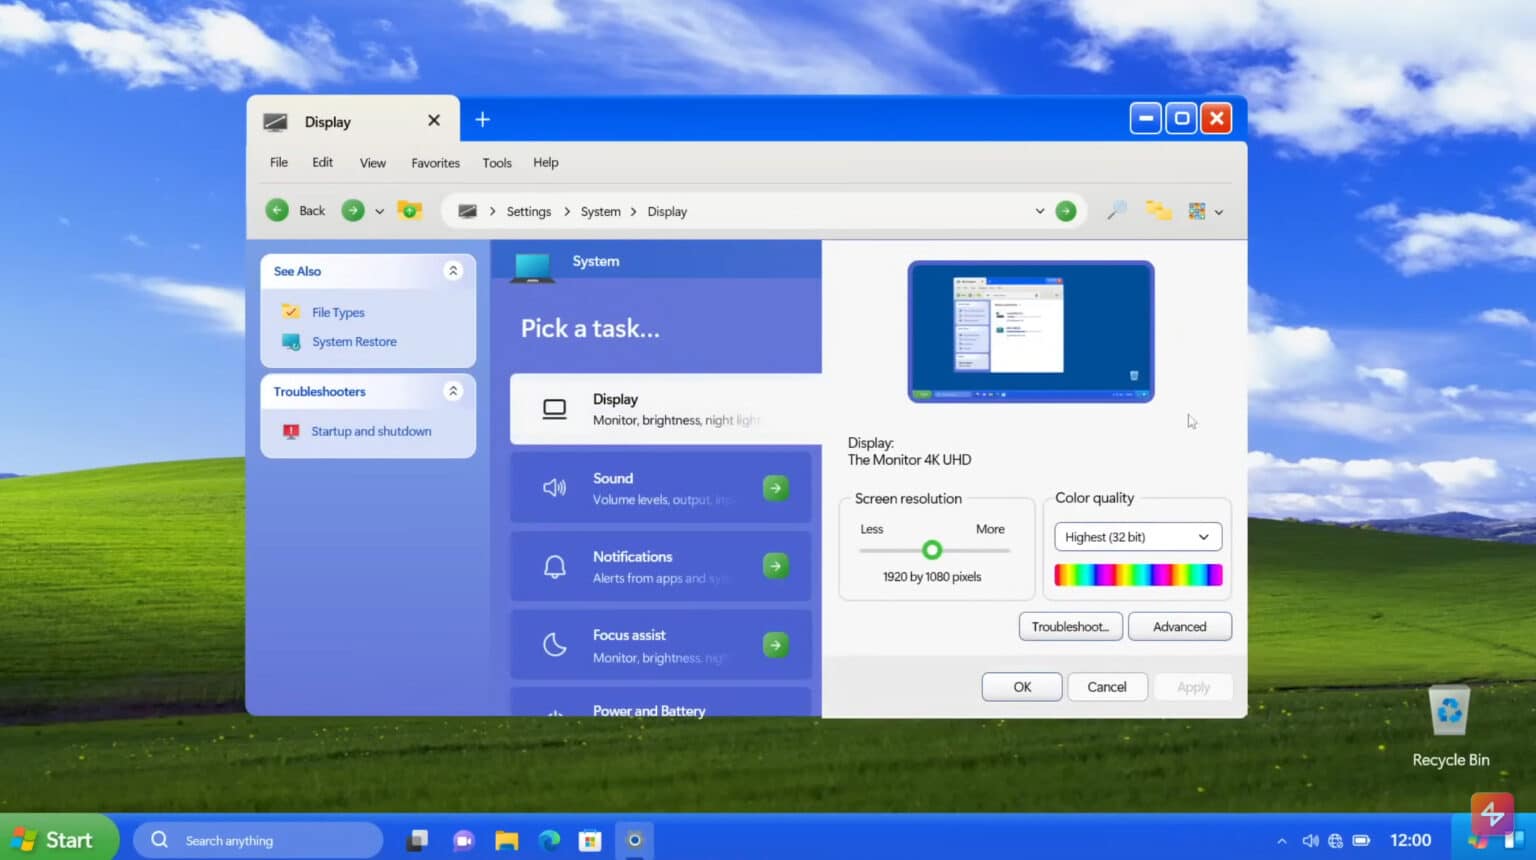Image resolution: width=1536 pixels, height=860 pixels.
Task: Open the Sound task with its green arrow
Action: [776, 487]
